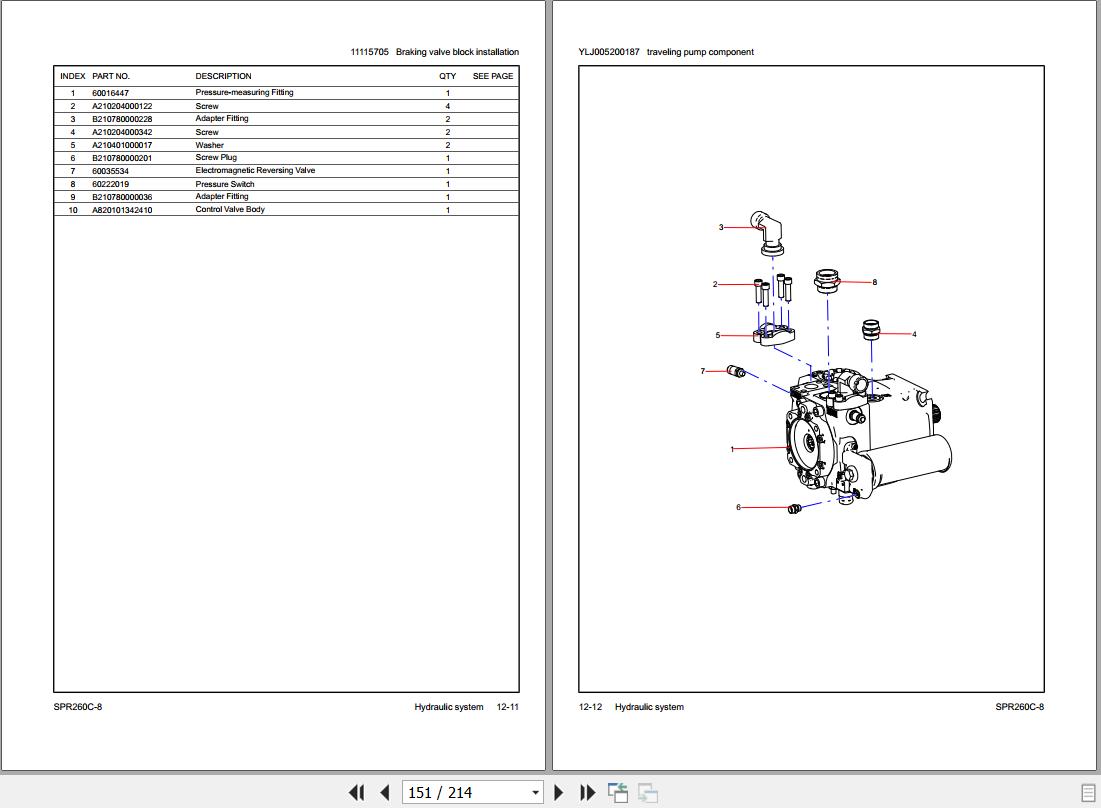This screenshot has height=808, width=1101.
Task: Open the page layout icon at bottom right
Action: point(1088,793)
